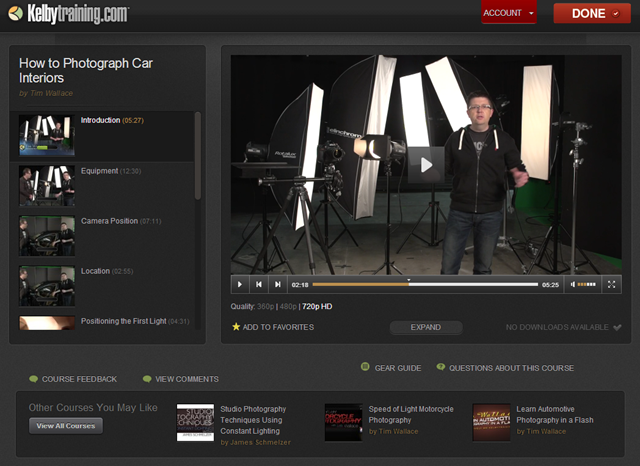The image size is (640, 466).
Task: Click the big center play overlay
Action: 426,165
